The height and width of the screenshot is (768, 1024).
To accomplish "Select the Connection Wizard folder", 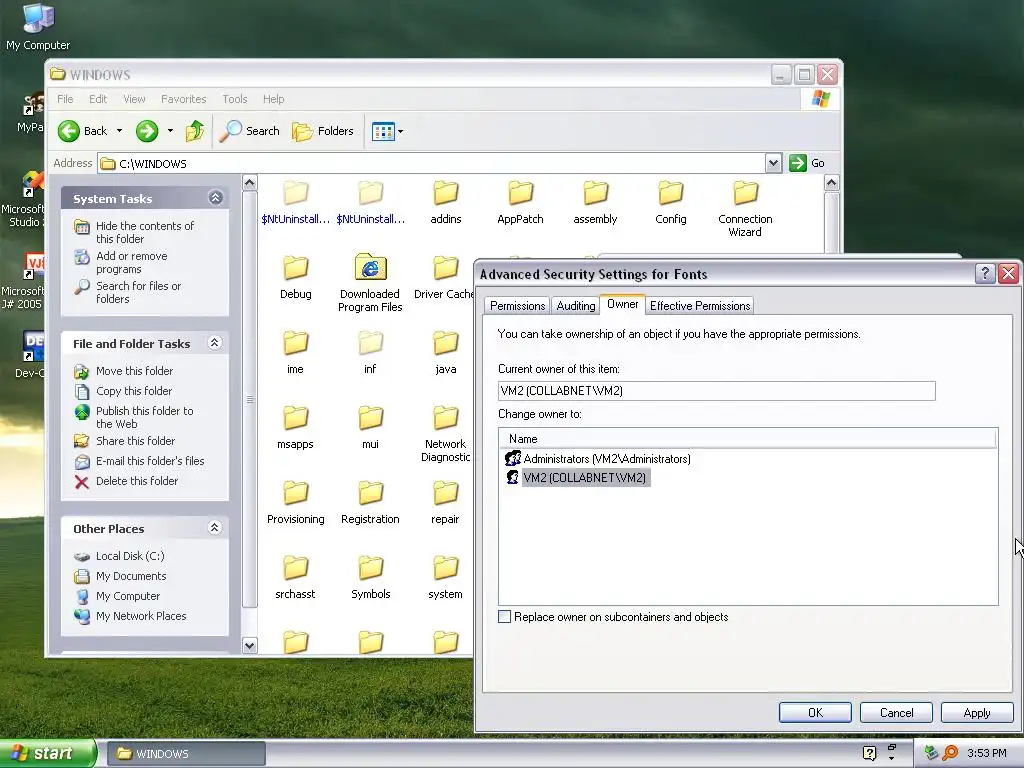I will [x=745, y=209].
